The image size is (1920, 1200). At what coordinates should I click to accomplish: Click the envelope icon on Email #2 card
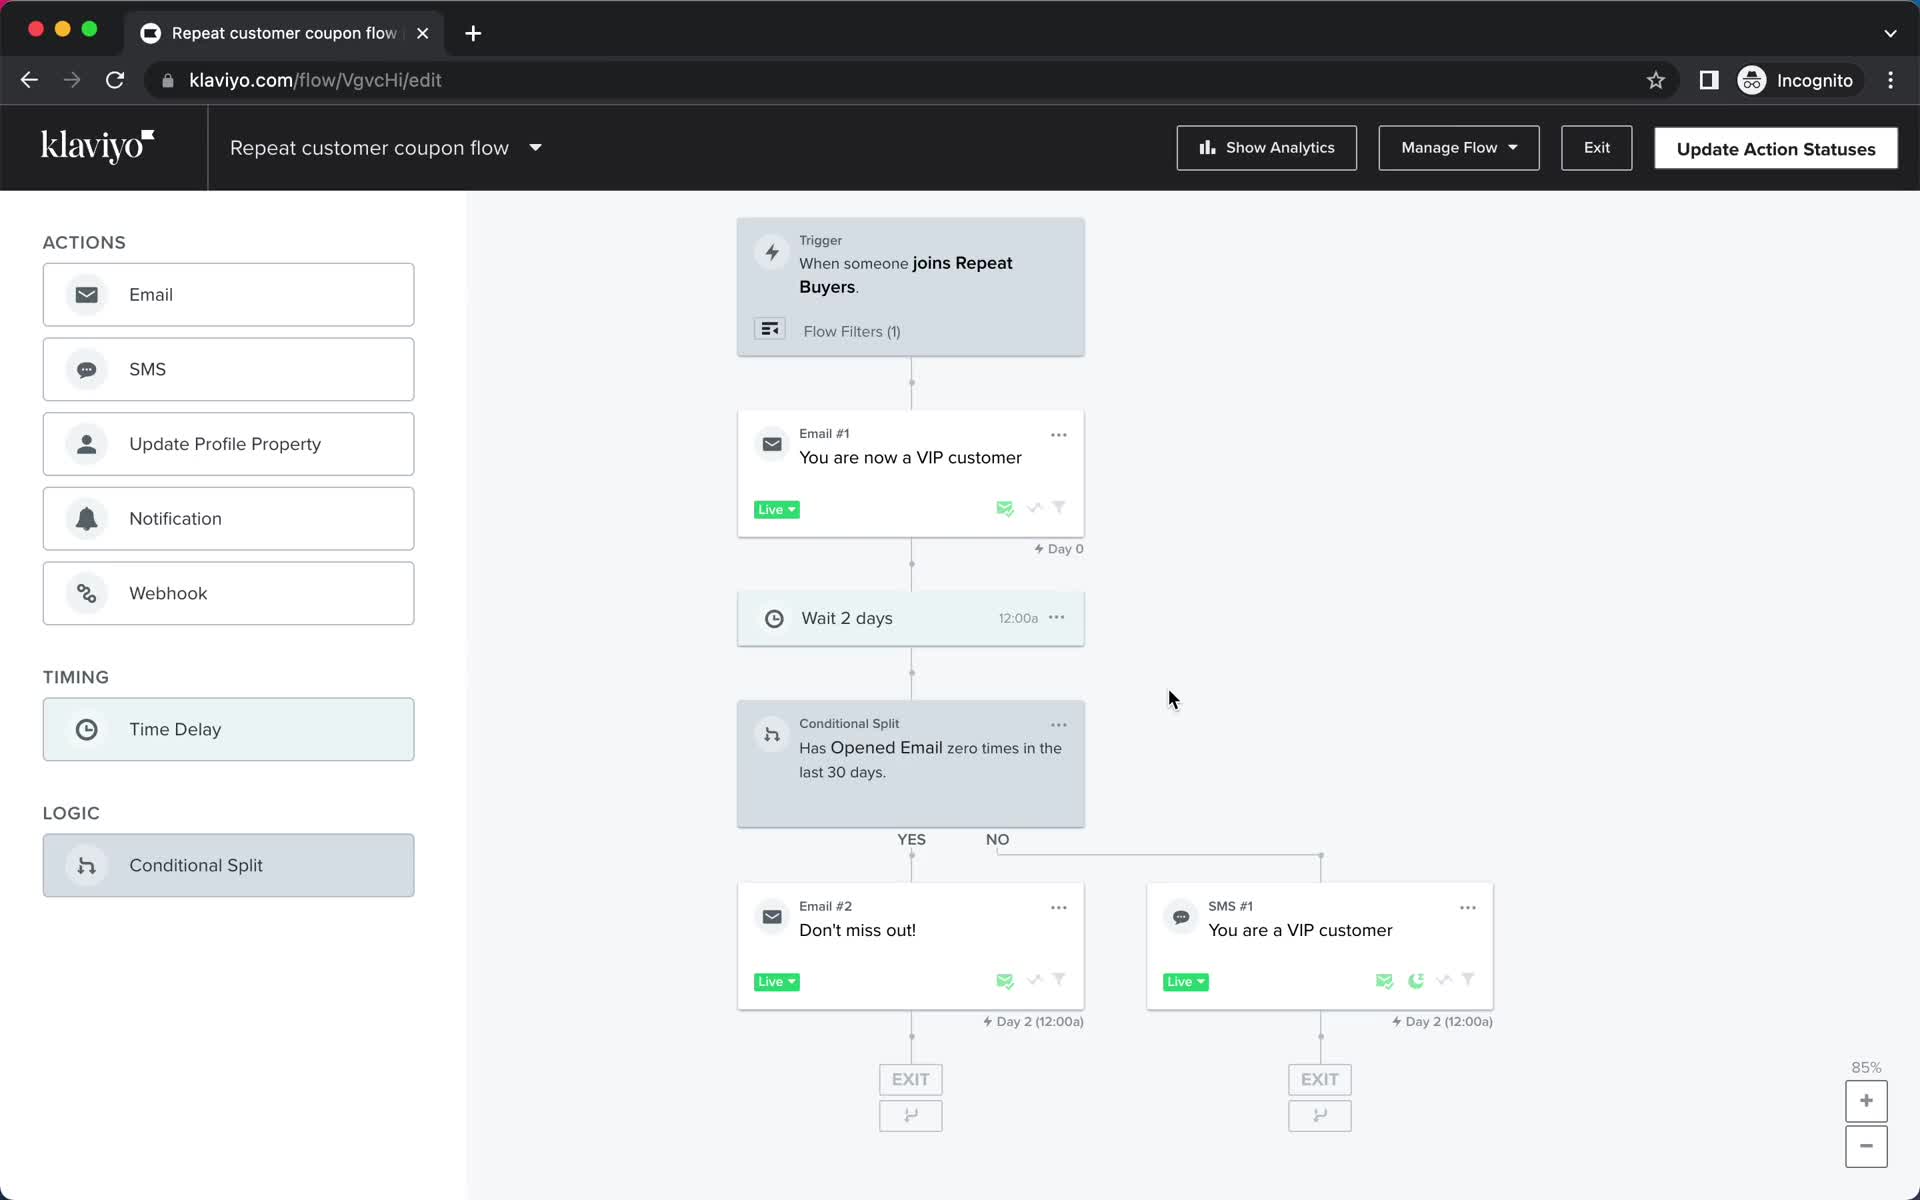click(x=772, y=917)
